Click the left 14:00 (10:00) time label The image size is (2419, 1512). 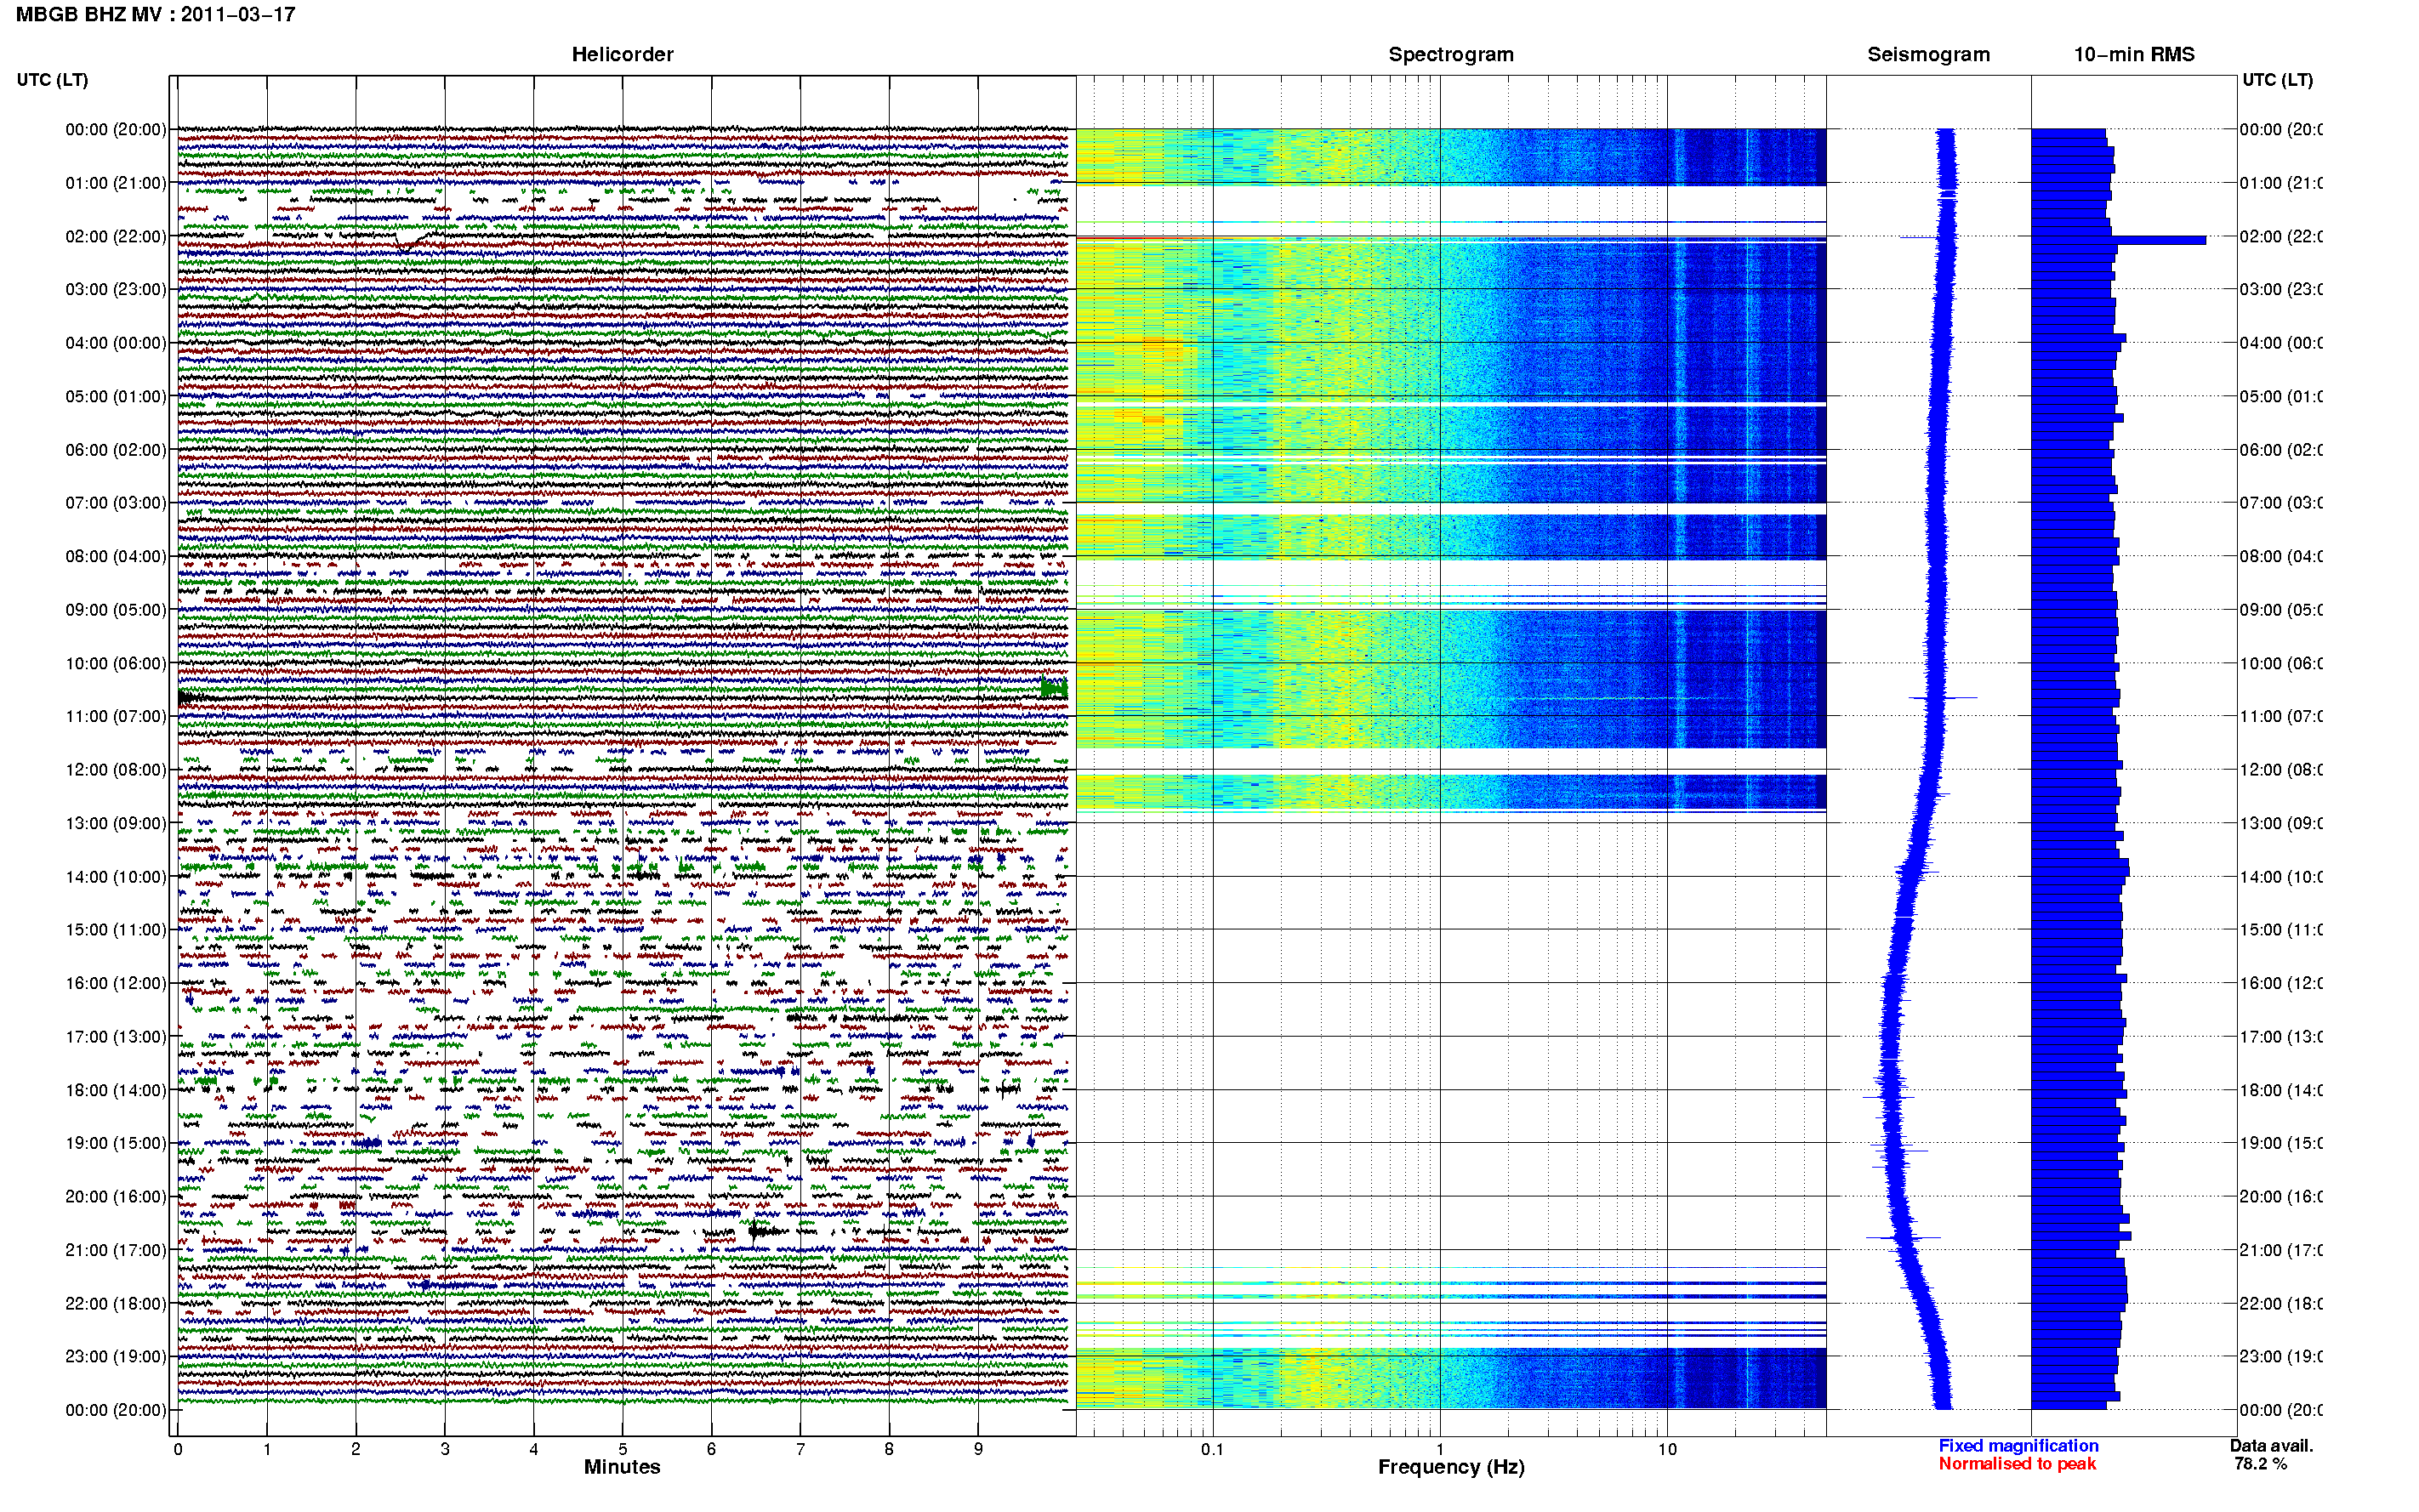[x=116, y=878]
